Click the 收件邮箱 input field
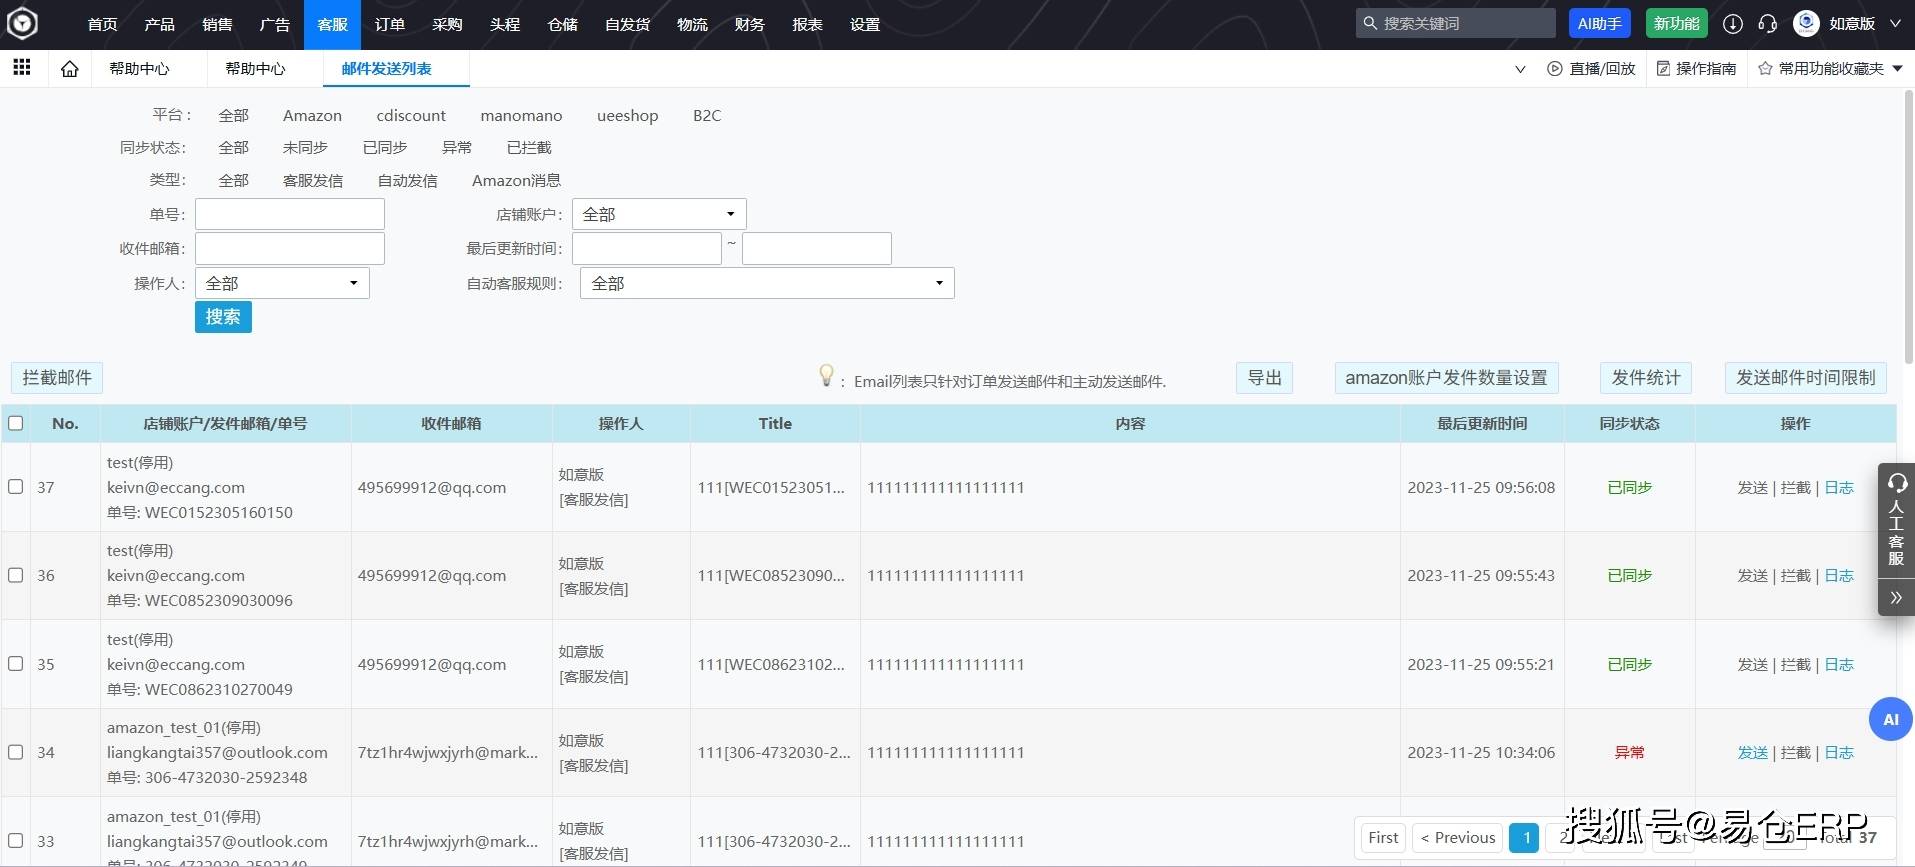Image resolution: width=1915 pixels, height=867 pixels. point(290,248)
